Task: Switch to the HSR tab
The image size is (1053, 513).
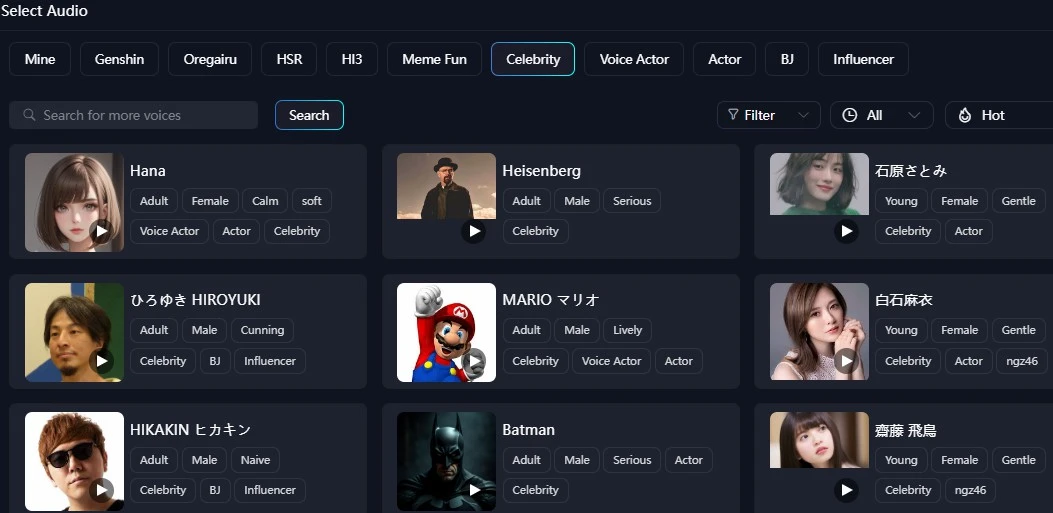Action: pos(289,59)
